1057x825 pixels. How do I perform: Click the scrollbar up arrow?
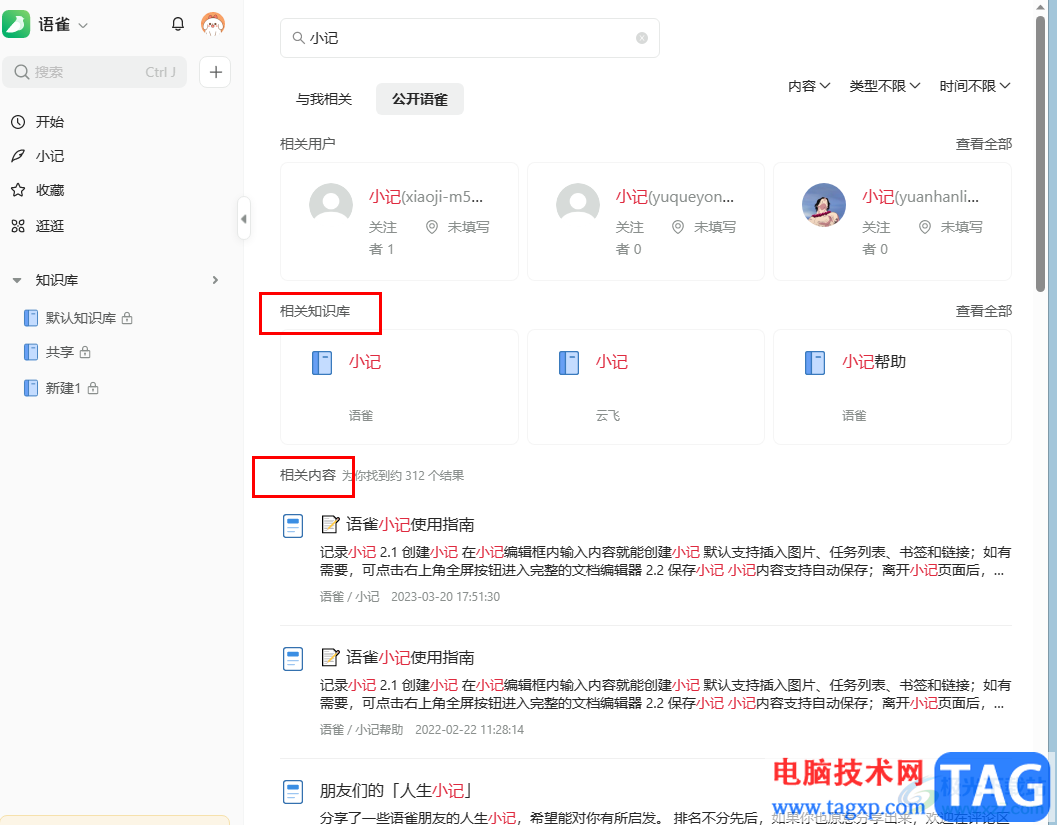[1040, 6]
